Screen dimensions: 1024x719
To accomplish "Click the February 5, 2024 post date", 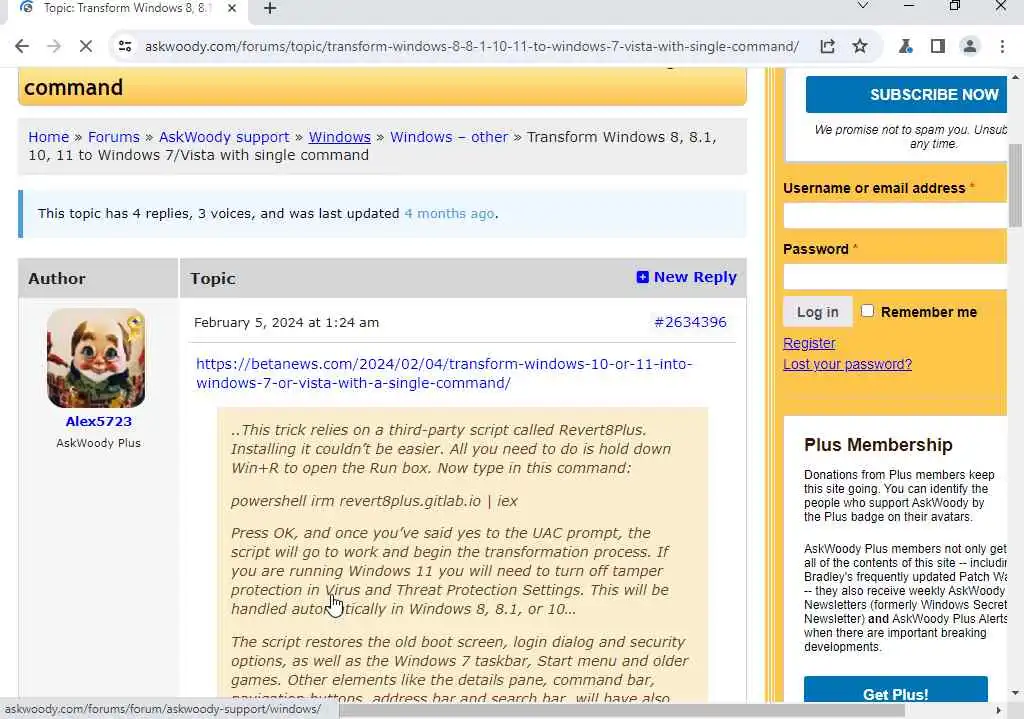I will coord(286,323).
